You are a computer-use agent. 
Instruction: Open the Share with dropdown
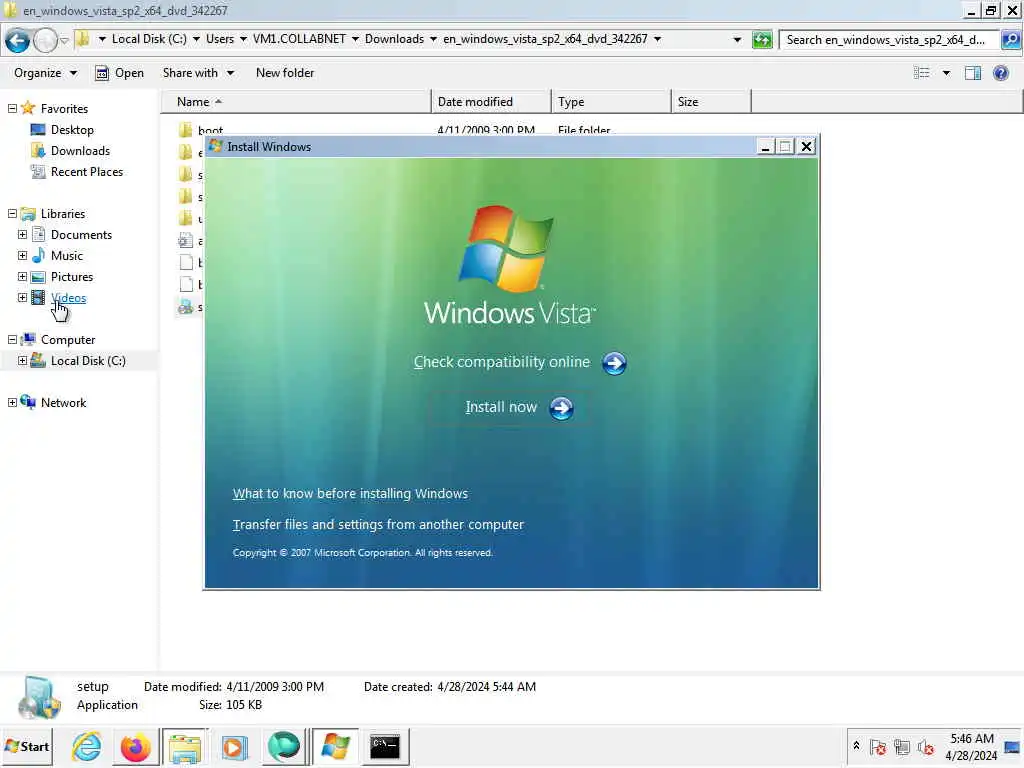[x=199, y=73]
